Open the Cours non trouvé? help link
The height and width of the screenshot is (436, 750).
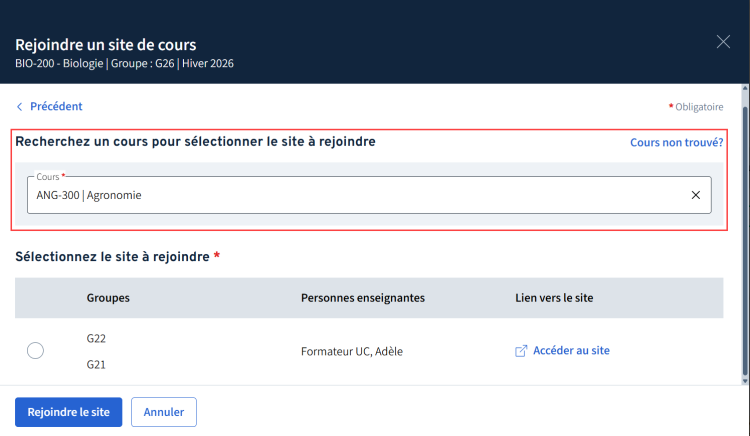coord(676,142)
